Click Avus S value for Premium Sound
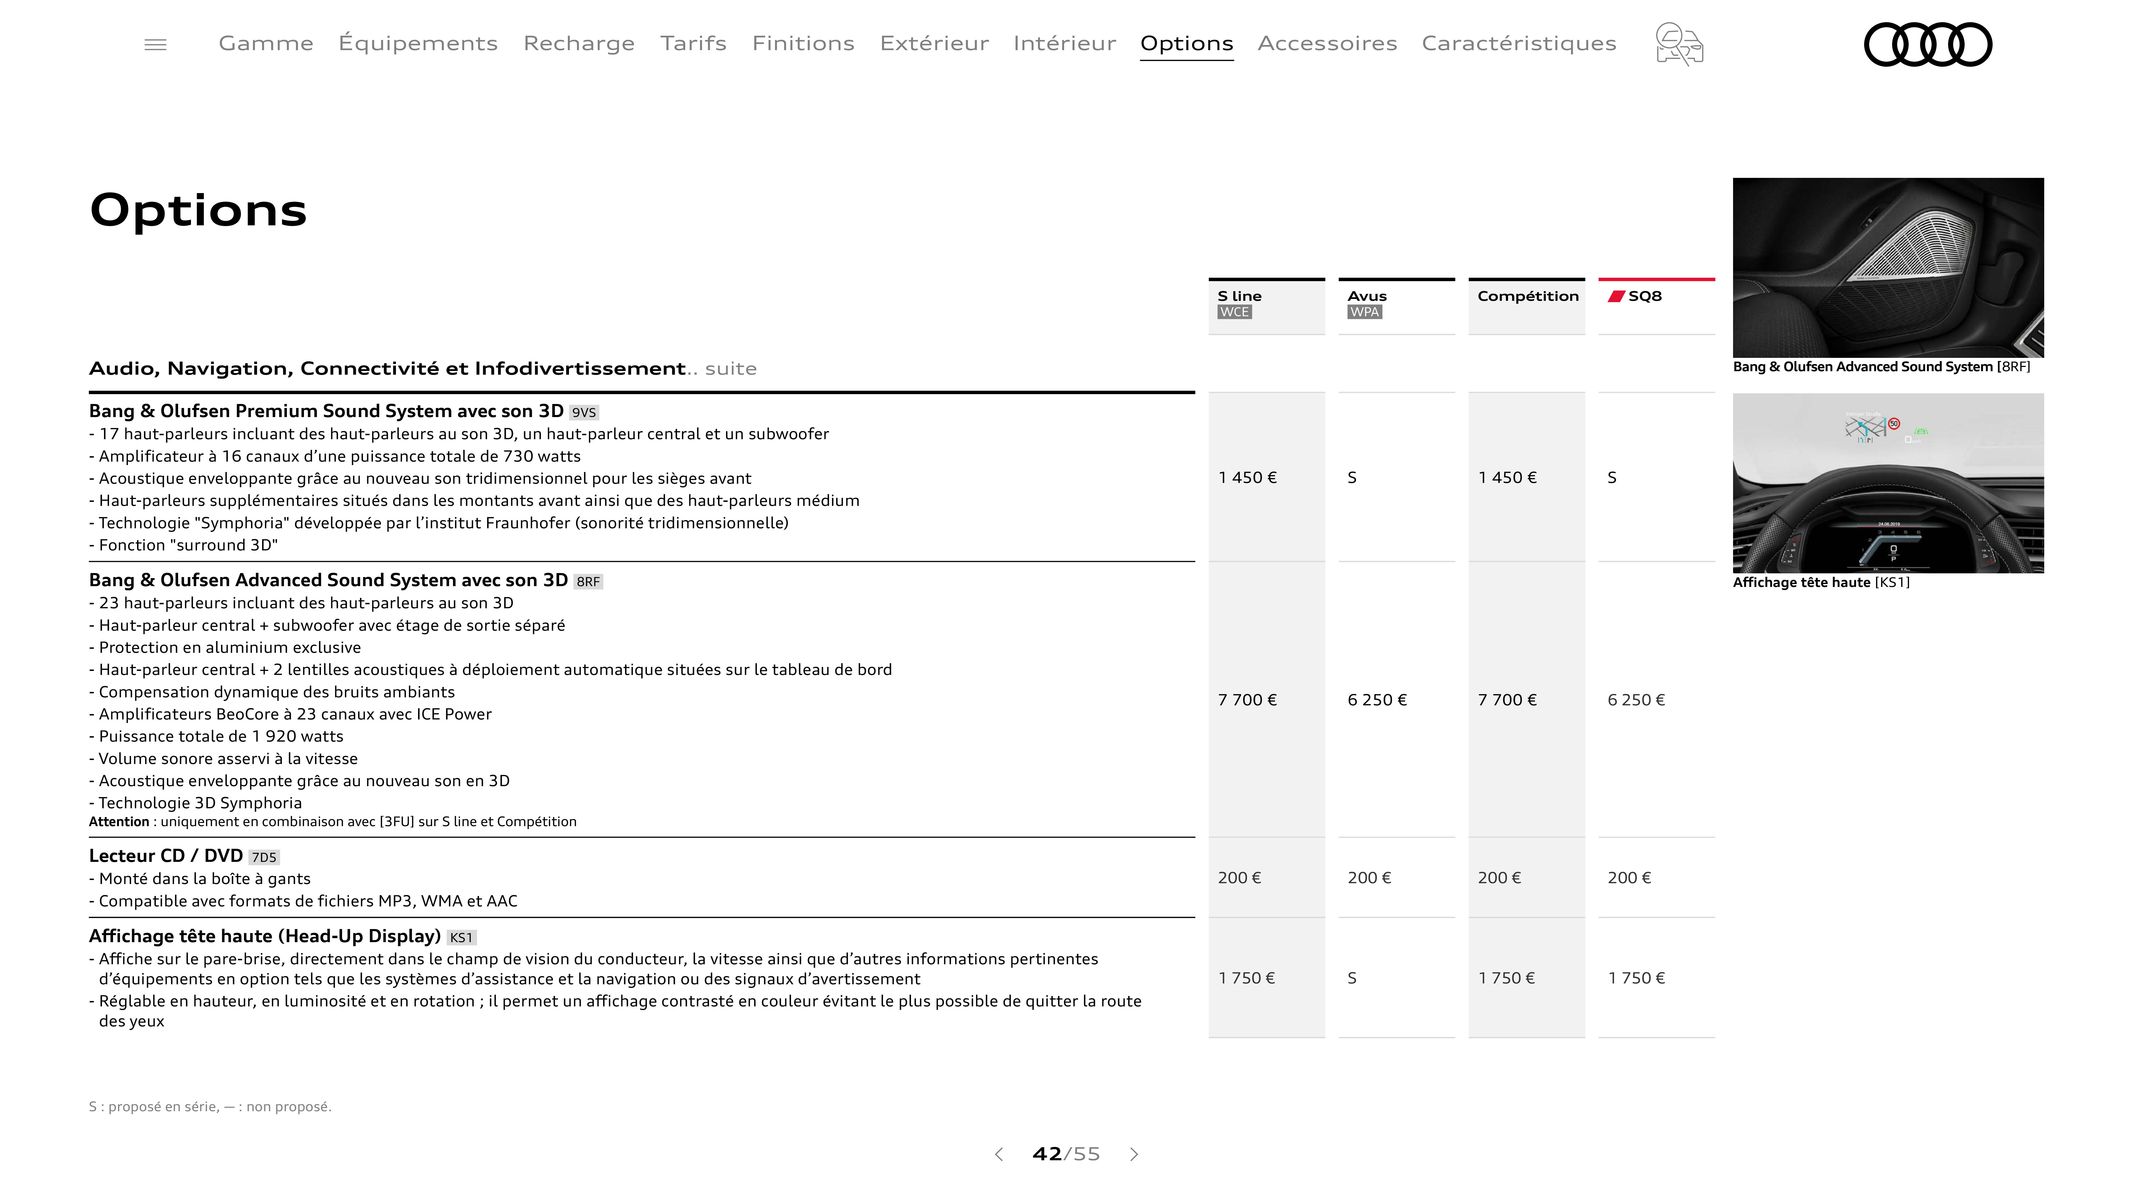 pyautogui.click(x=1352, y=478)
